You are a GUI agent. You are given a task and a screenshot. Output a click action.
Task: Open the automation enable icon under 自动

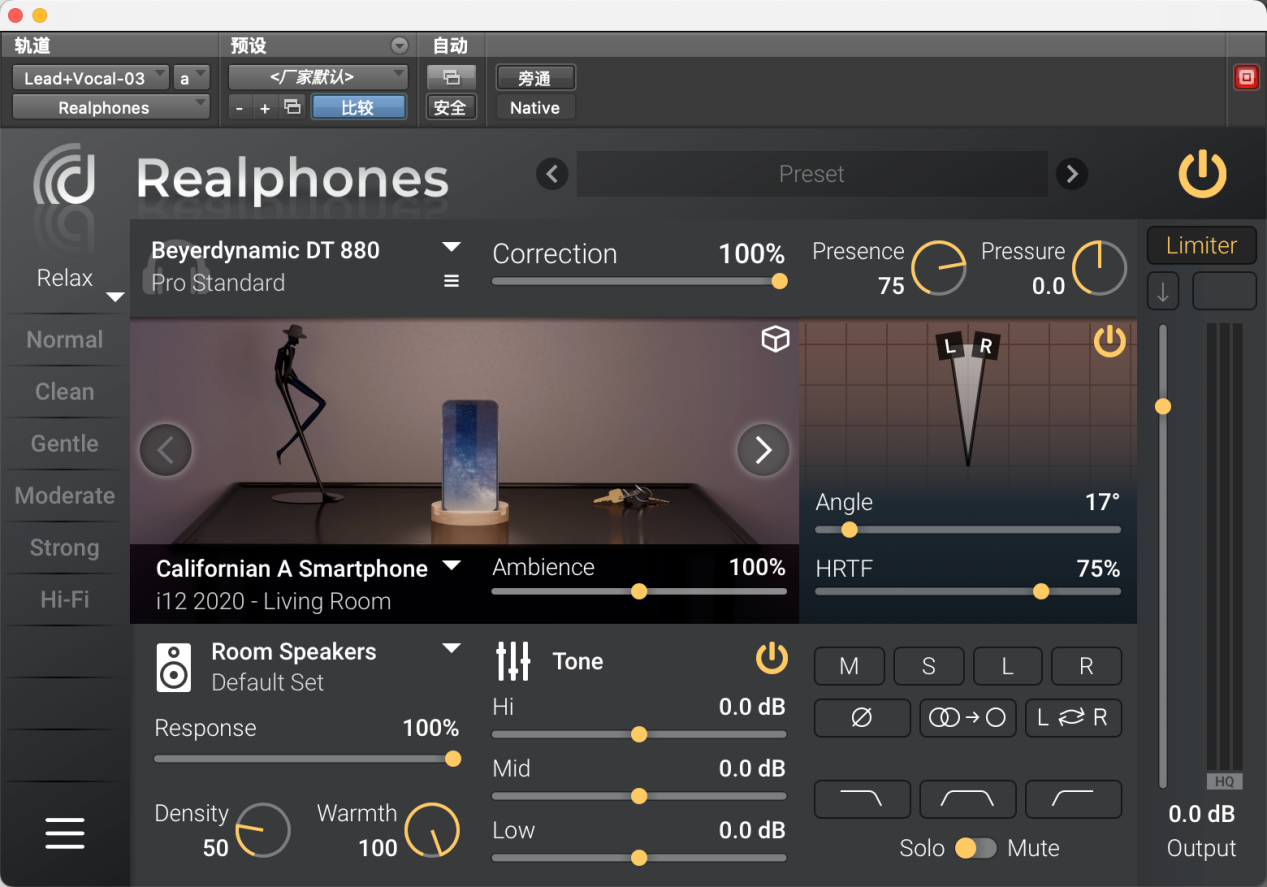coord(450,77)
